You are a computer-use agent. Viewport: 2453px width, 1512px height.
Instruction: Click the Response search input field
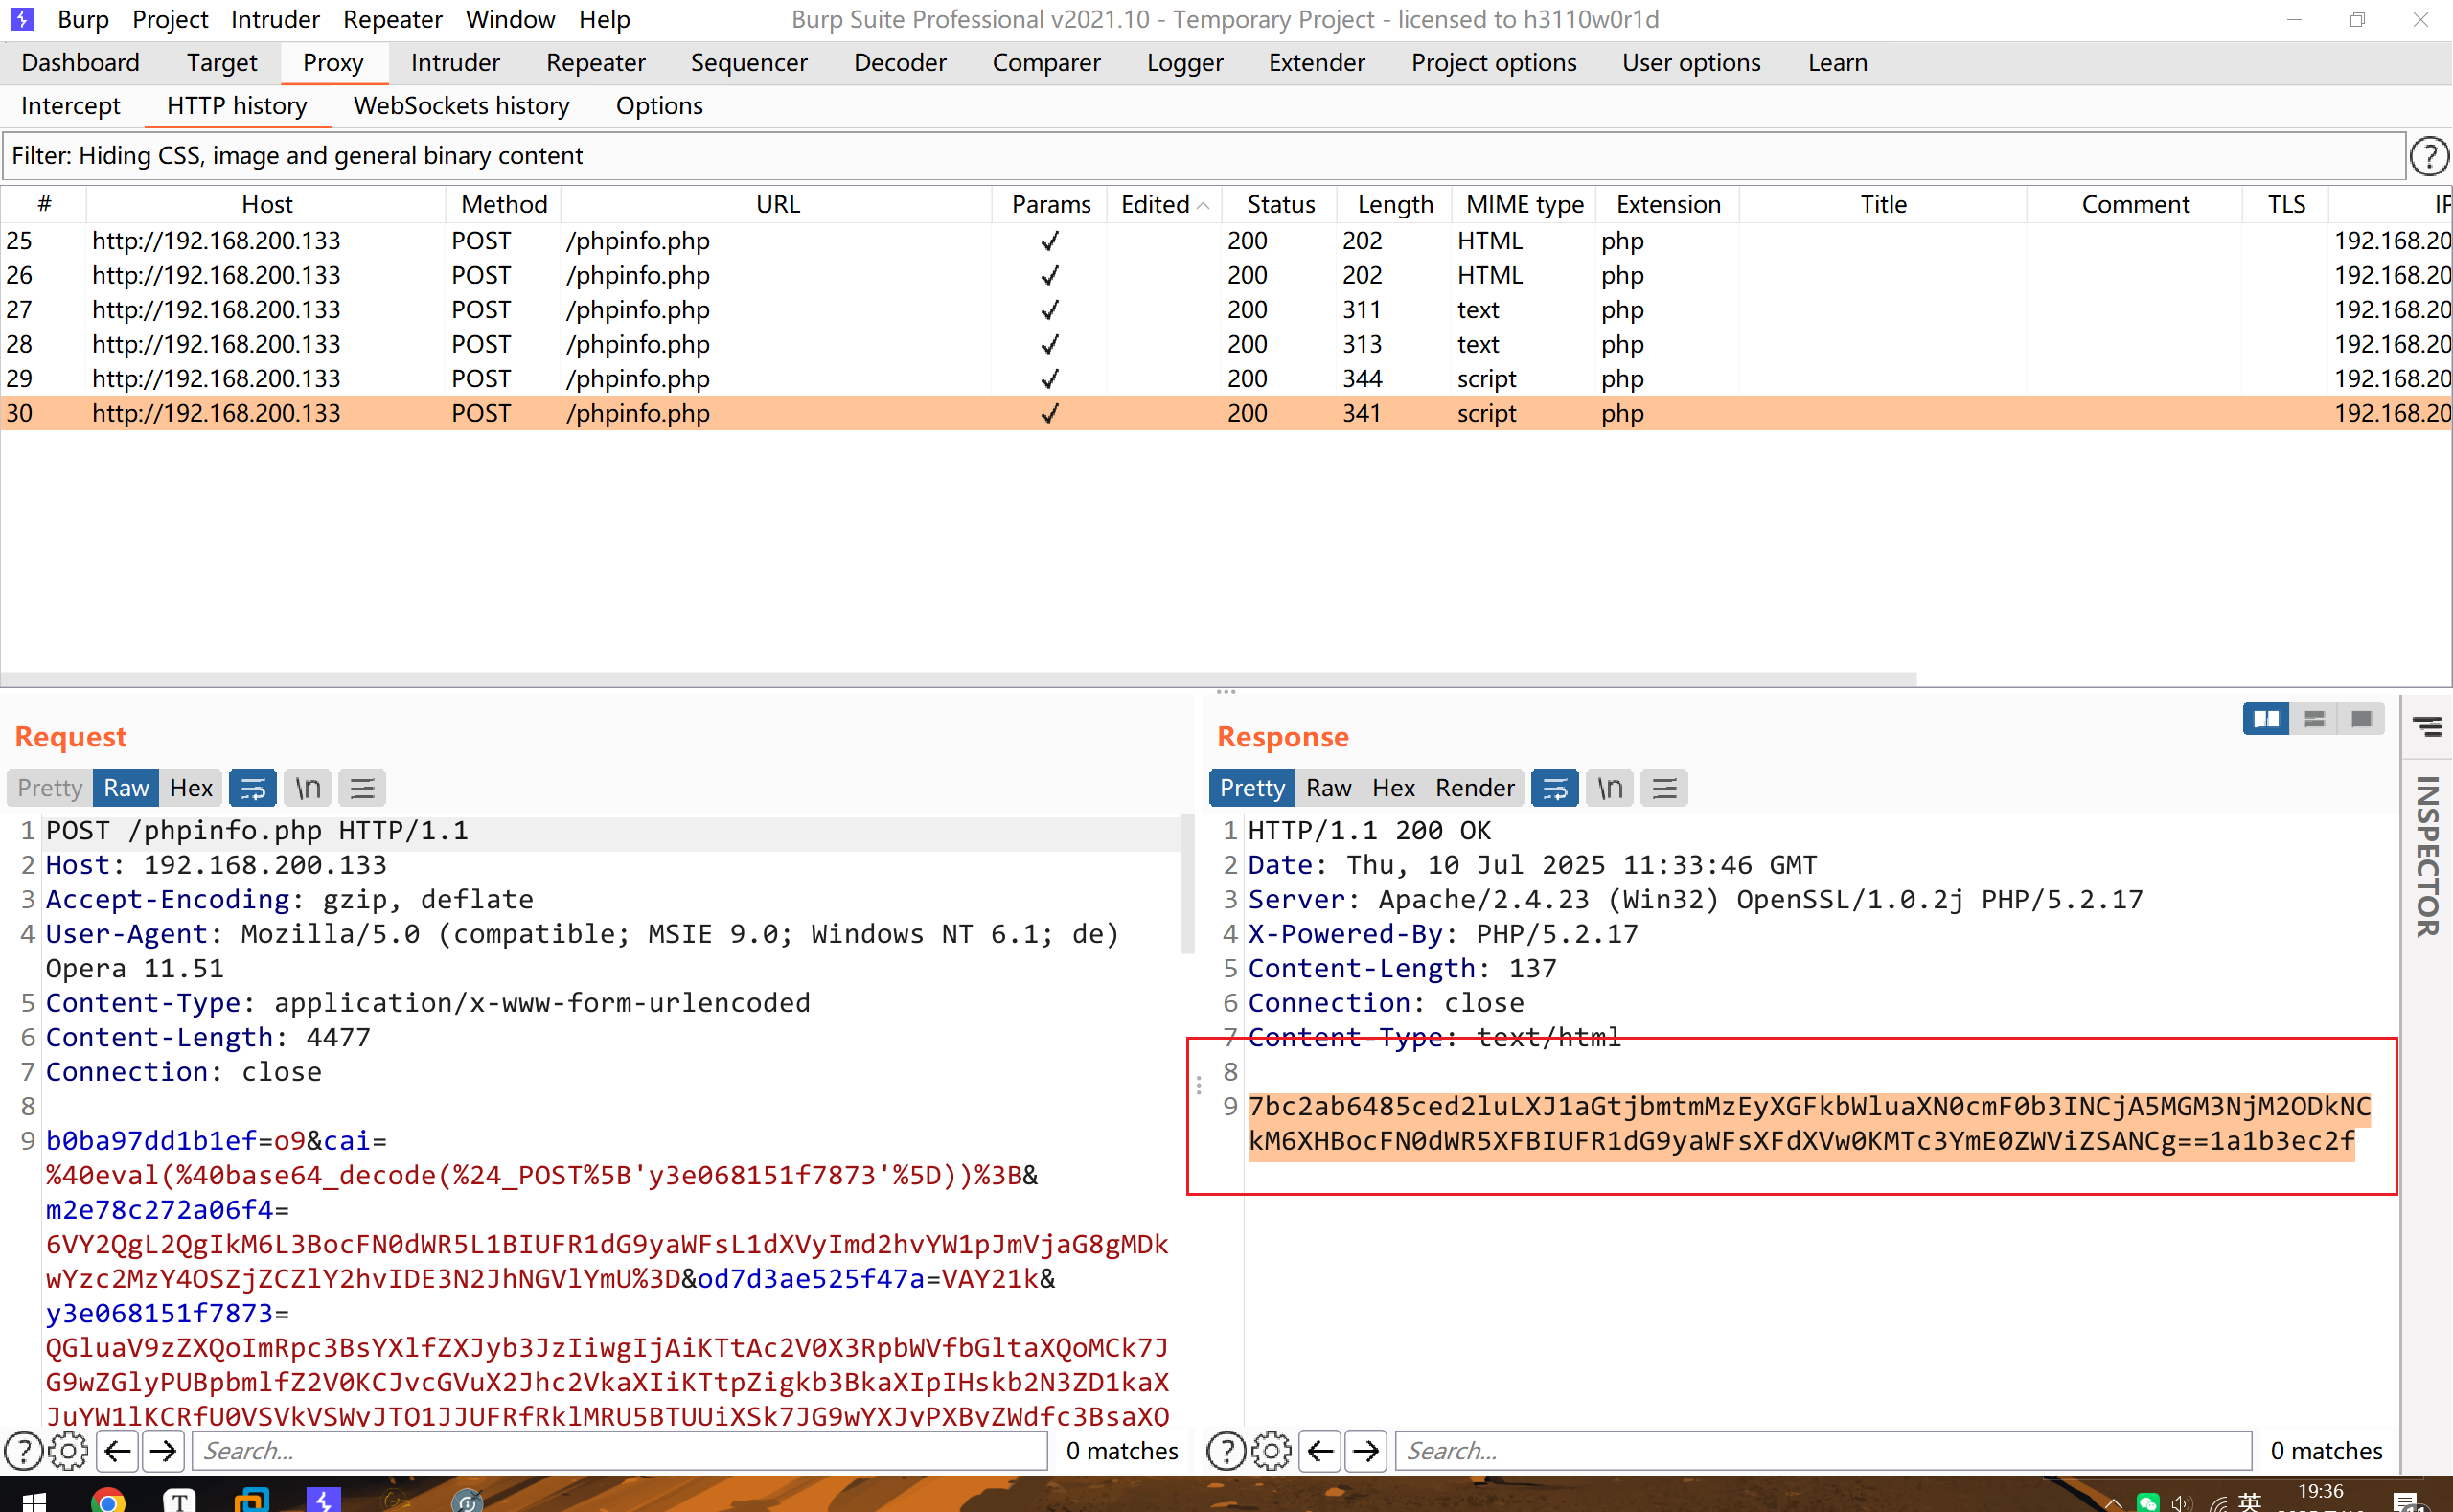1822,1450
